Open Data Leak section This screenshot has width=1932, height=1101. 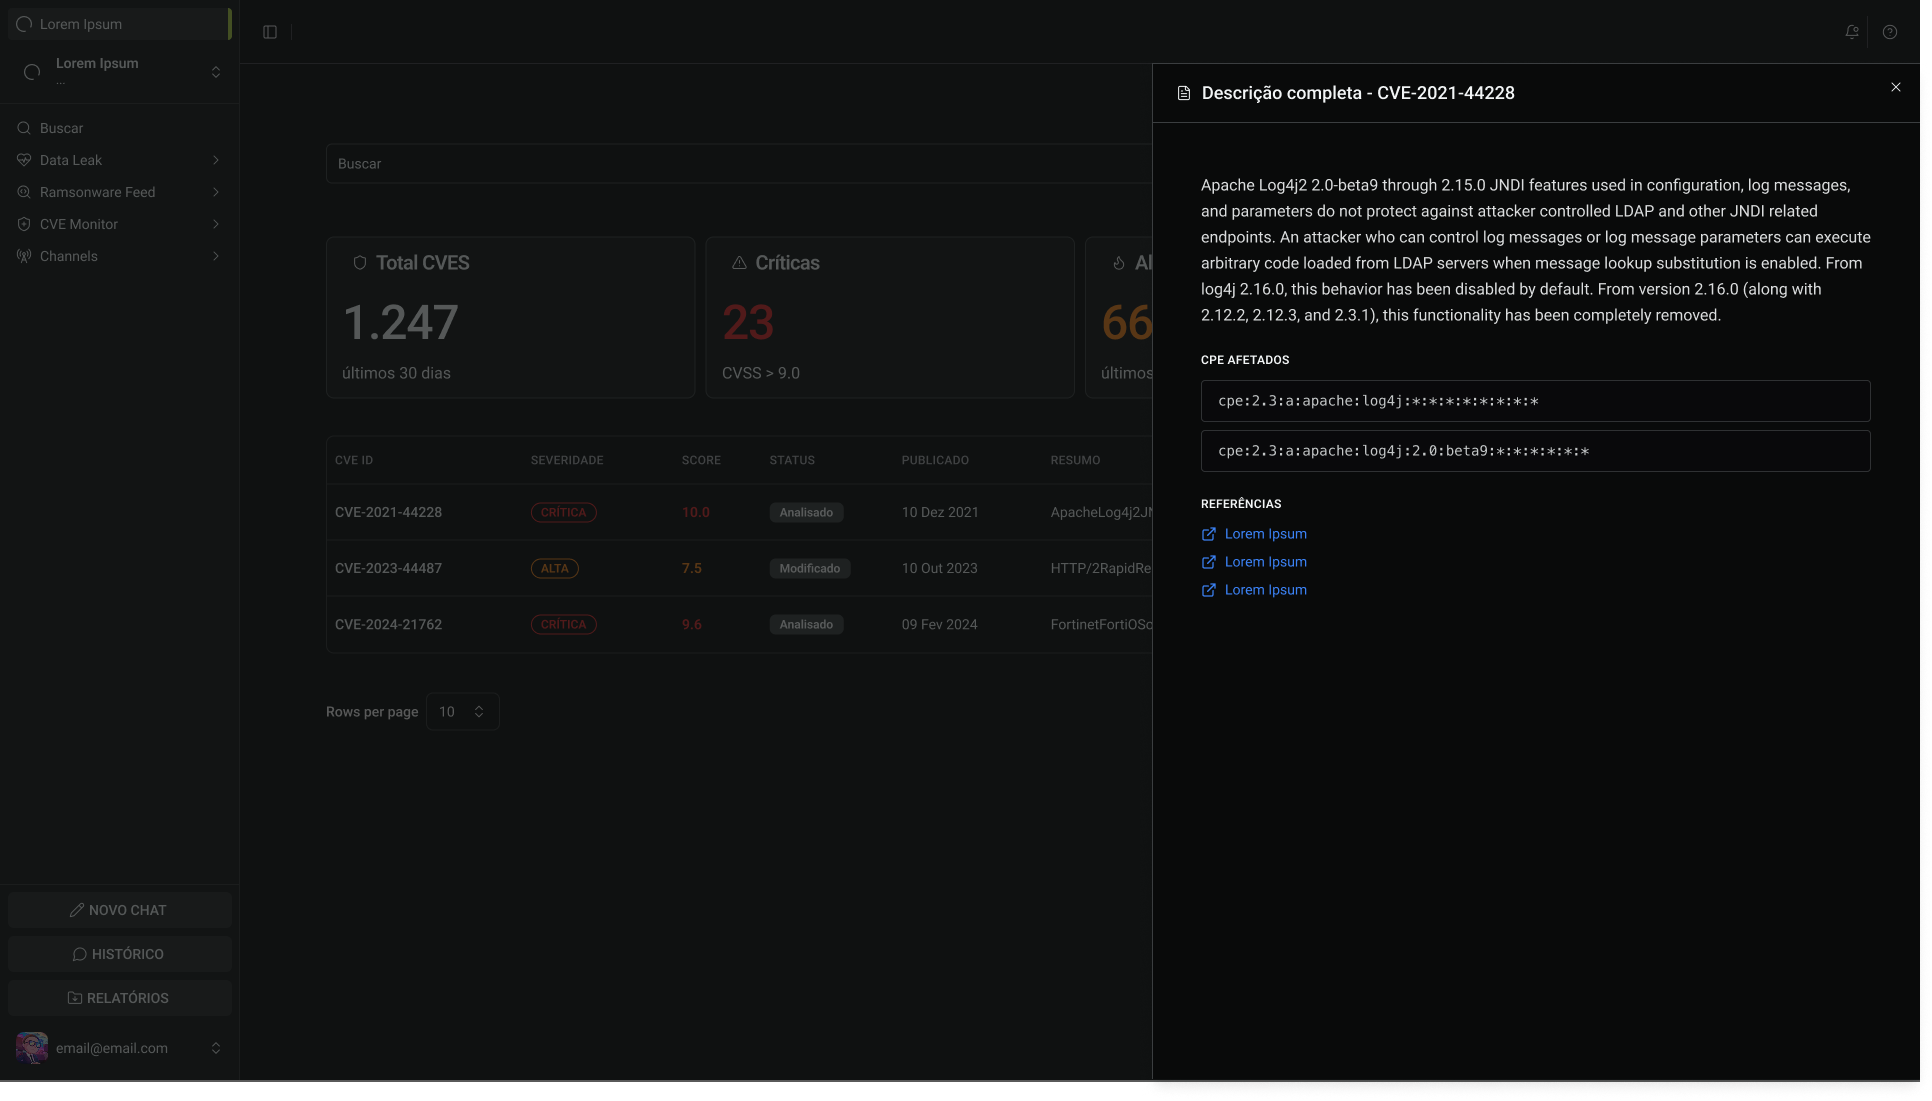pos(120,160)
